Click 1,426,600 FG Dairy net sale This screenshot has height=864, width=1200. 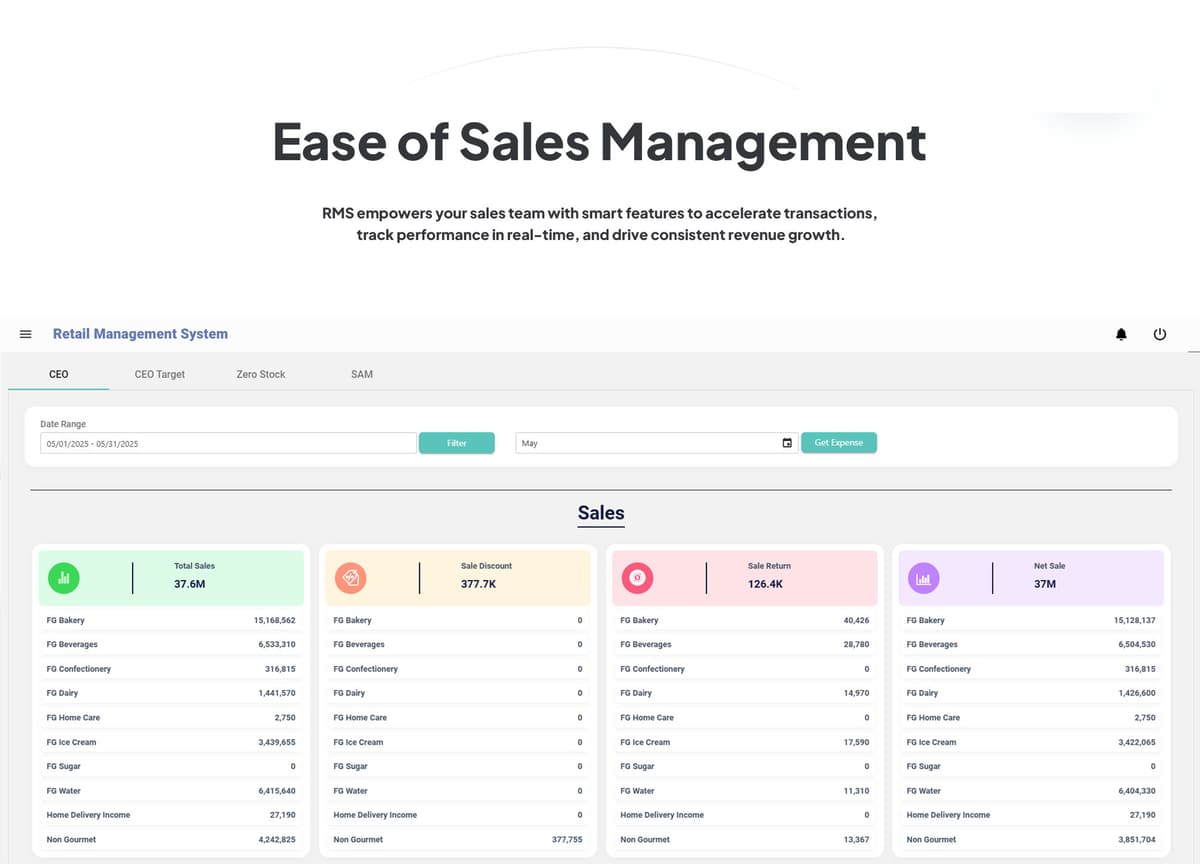[1137, 693]
